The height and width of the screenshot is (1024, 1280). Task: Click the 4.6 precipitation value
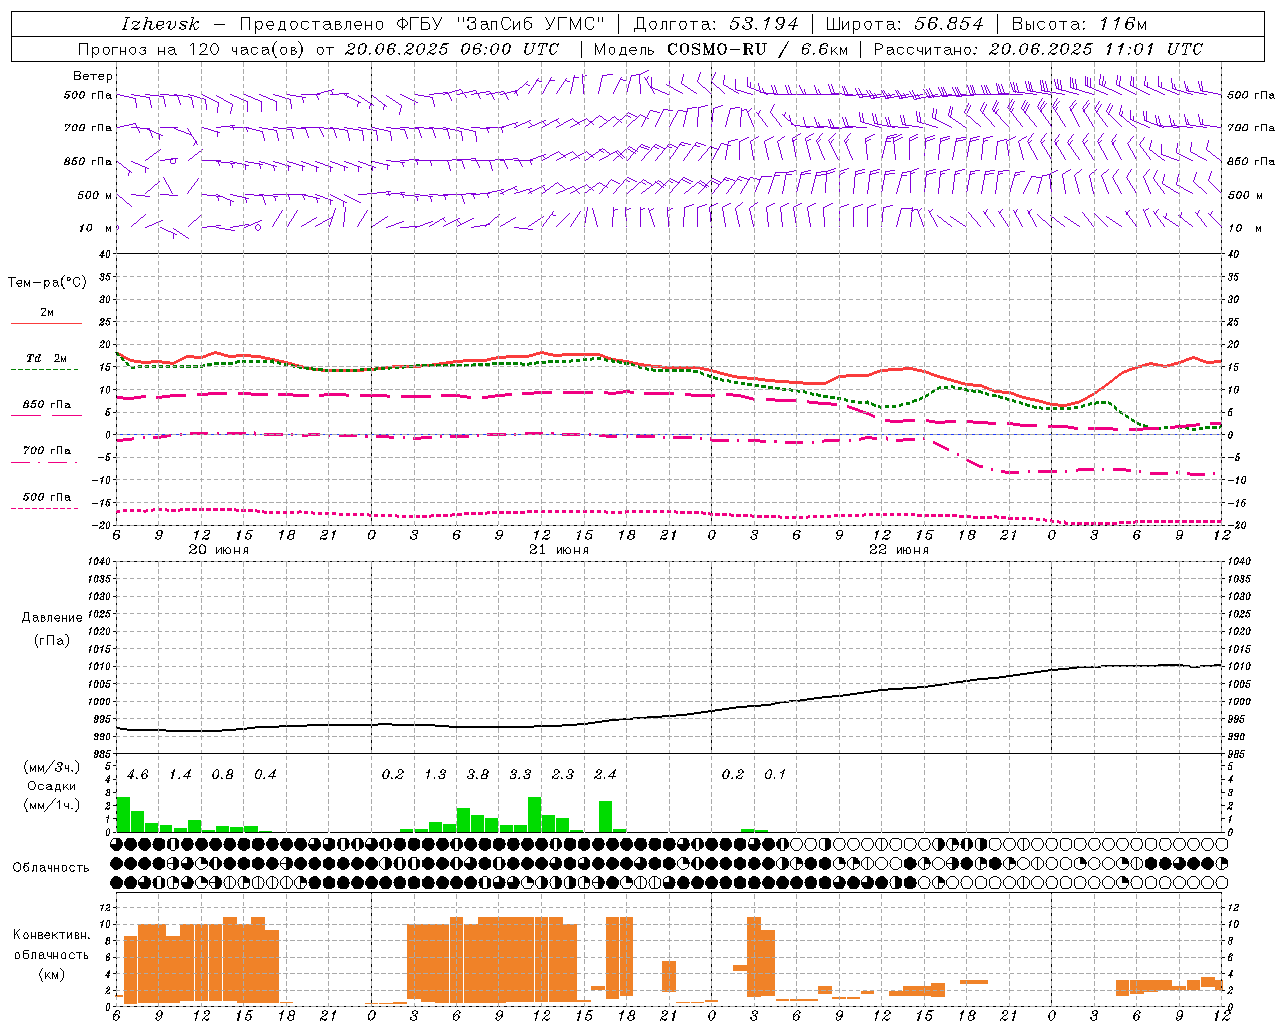tap(138, 774)
